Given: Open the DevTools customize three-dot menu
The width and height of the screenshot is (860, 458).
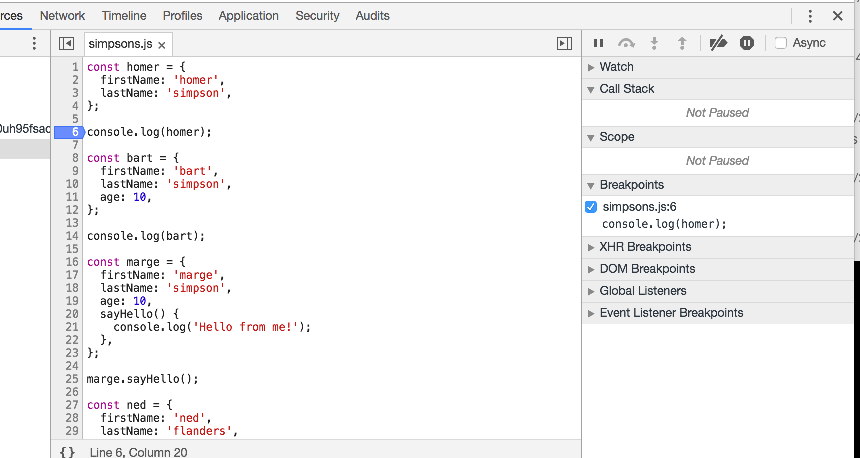Looking at the screenshot, I should [810, 16].
